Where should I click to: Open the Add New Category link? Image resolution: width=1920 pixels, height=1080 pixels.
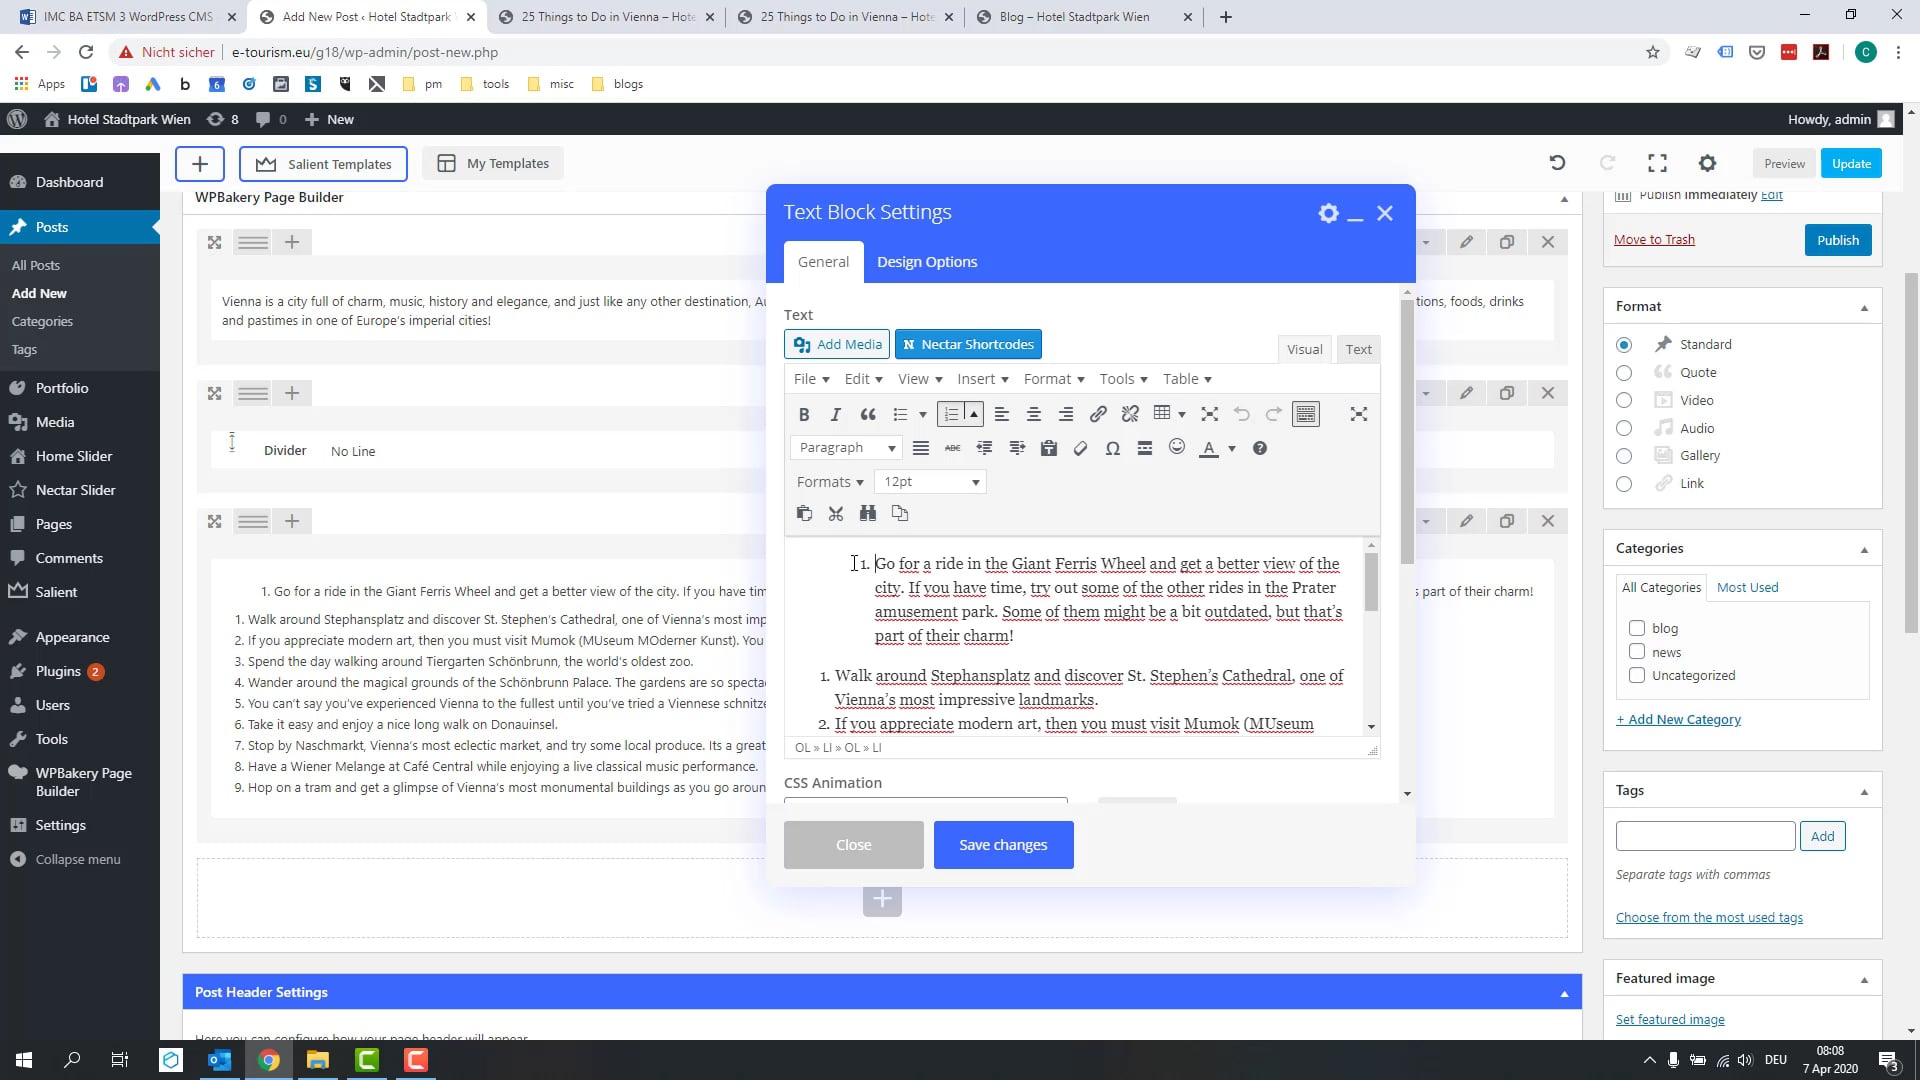(x=1678, y=720)
